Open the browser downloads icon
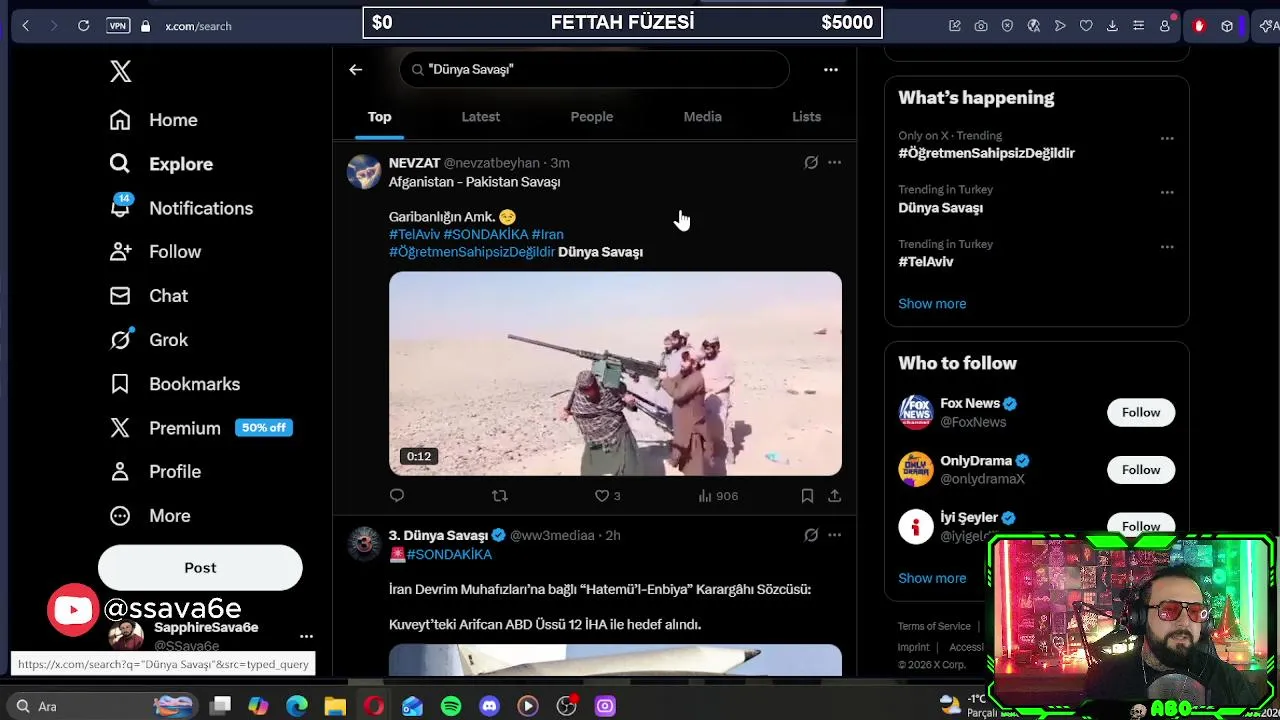The width and height of the screenshot is (1280, 720). pyautogui.click(x=1112, y=26)
